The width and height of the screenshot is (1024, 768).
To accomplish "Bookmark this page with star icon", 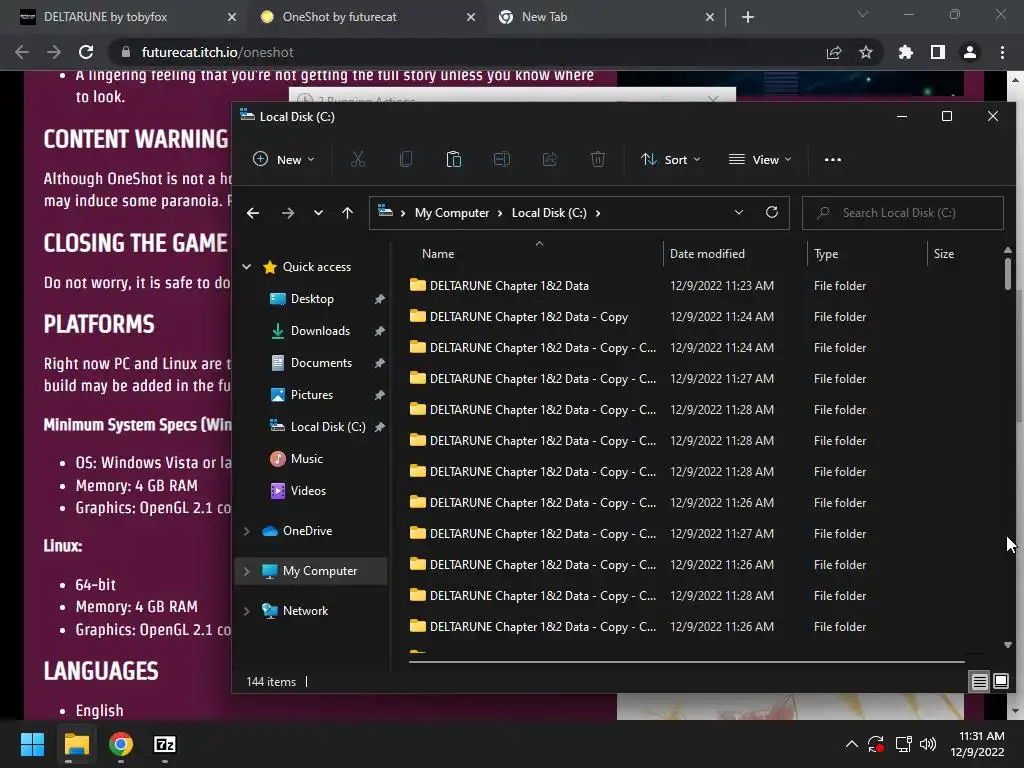I will point(866,52).
